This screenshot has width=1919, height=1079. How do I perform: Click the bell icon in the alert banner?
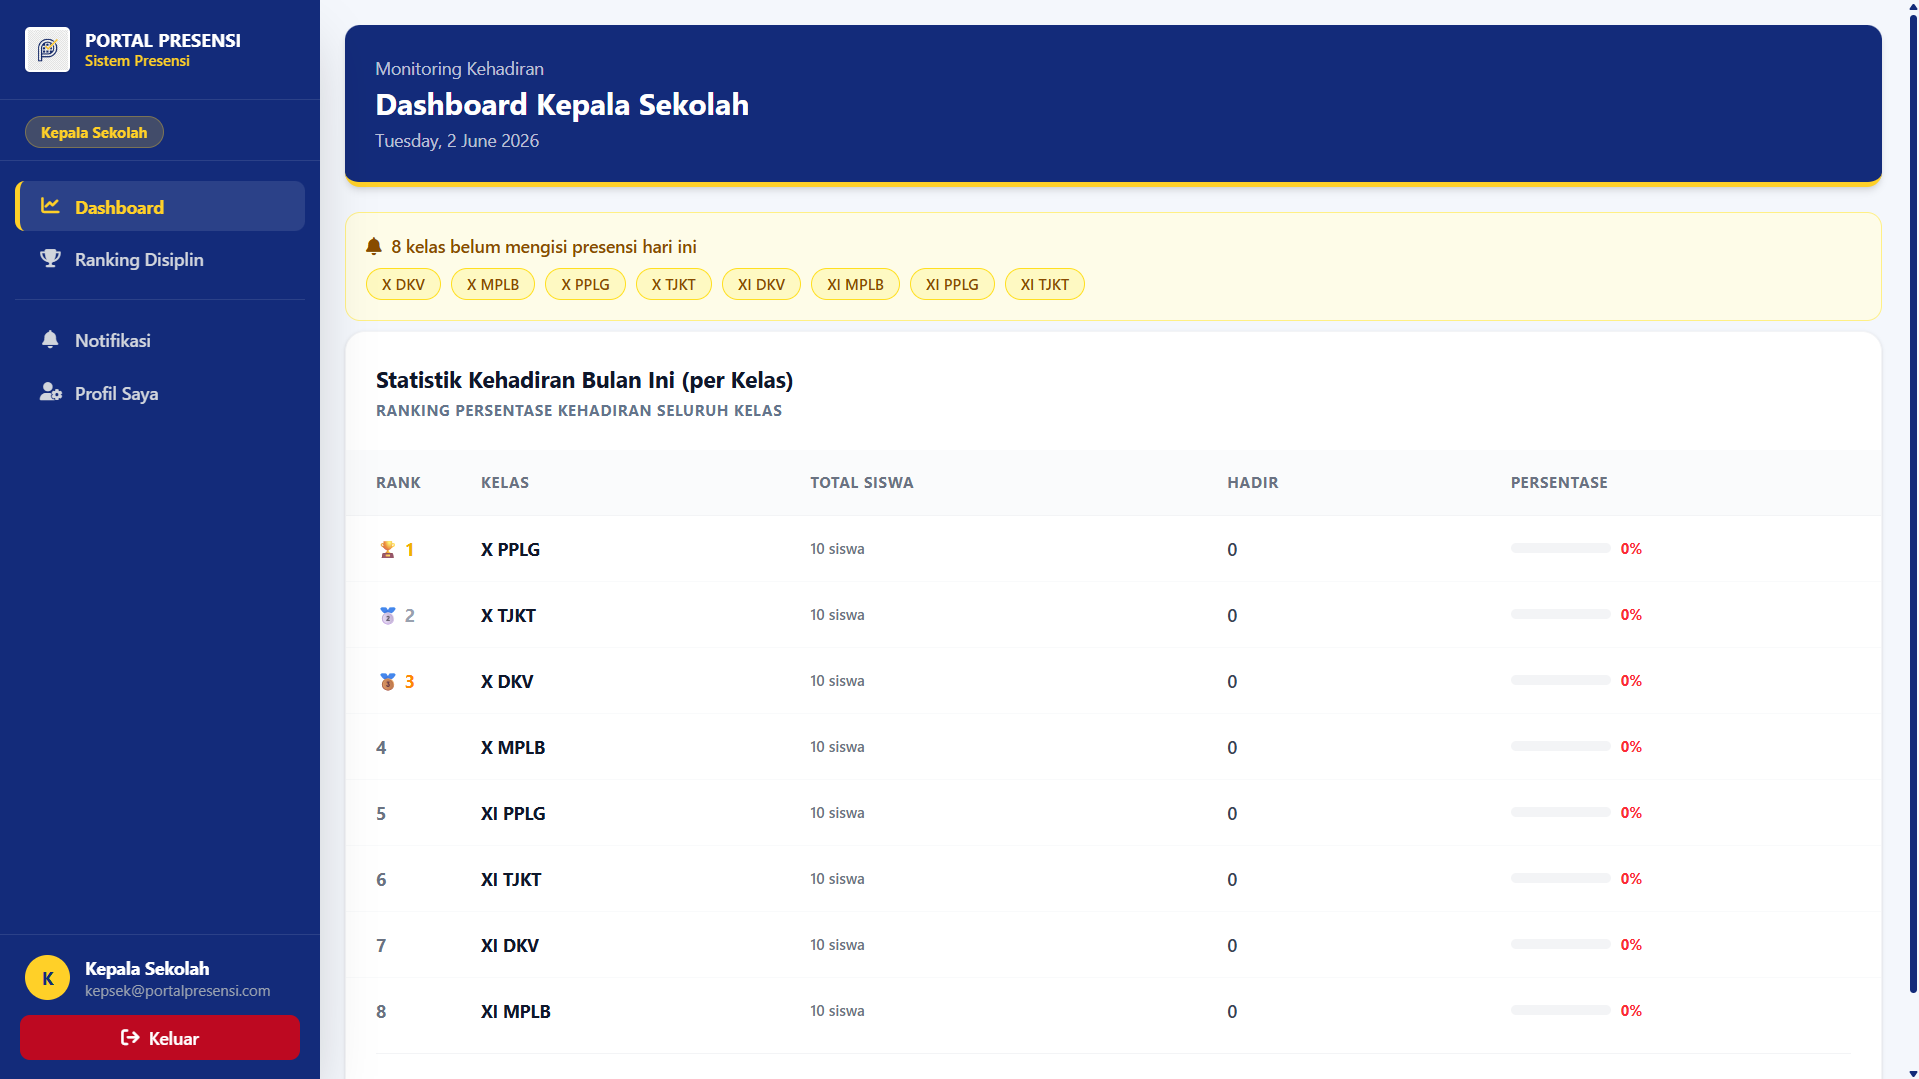click(374, 246)
